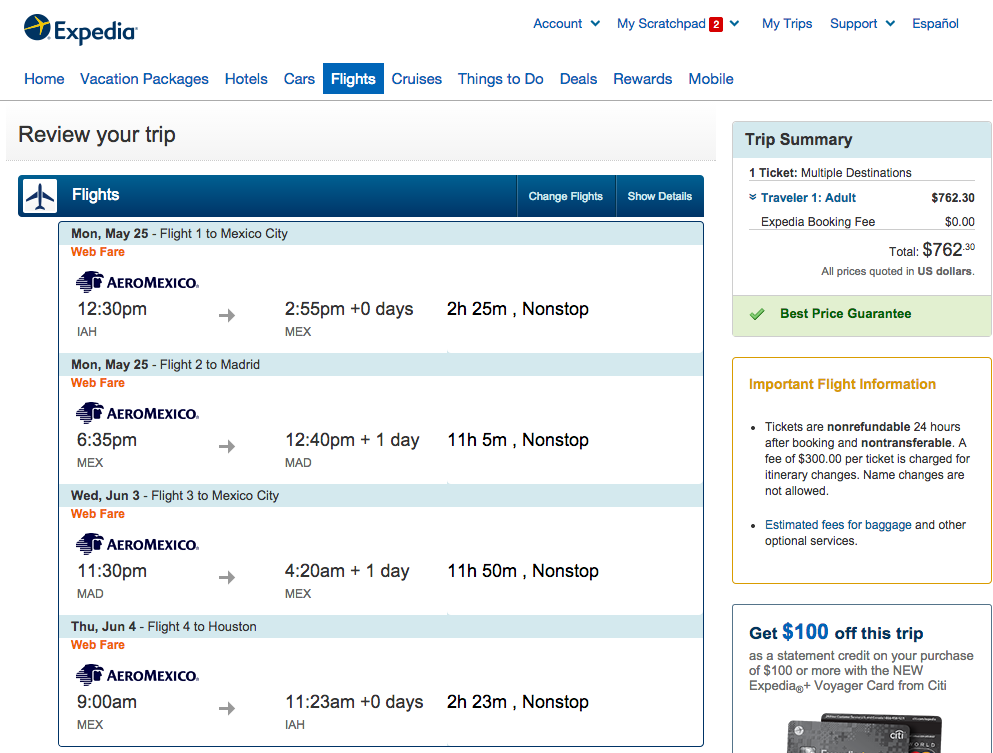
Task: Click the Aeromexico logo for Flight 1
Action: 137,282
